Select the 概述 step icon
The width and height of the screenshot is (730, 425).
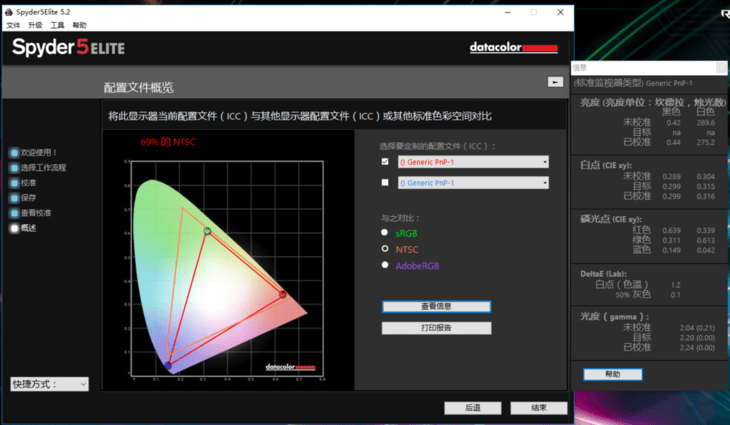pos(14,228)
